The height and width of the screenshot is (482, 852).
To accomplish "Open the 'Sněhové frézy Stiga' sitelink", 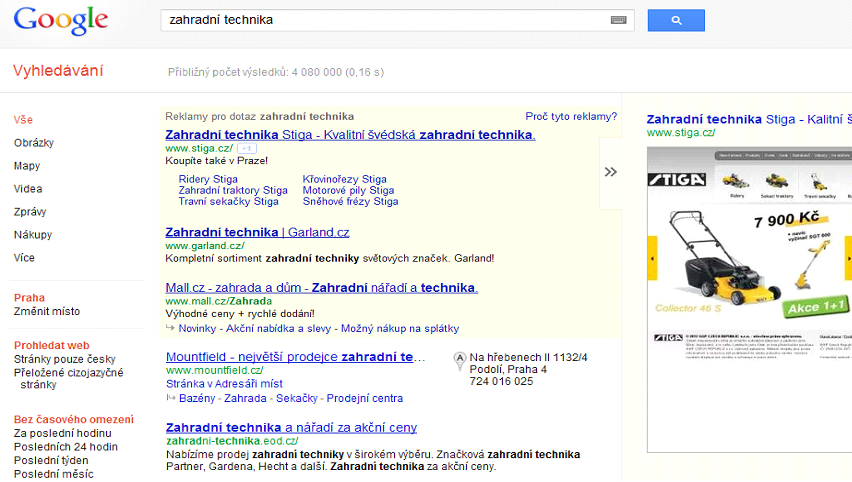I will pyautogui.click(x=350, y=201).
